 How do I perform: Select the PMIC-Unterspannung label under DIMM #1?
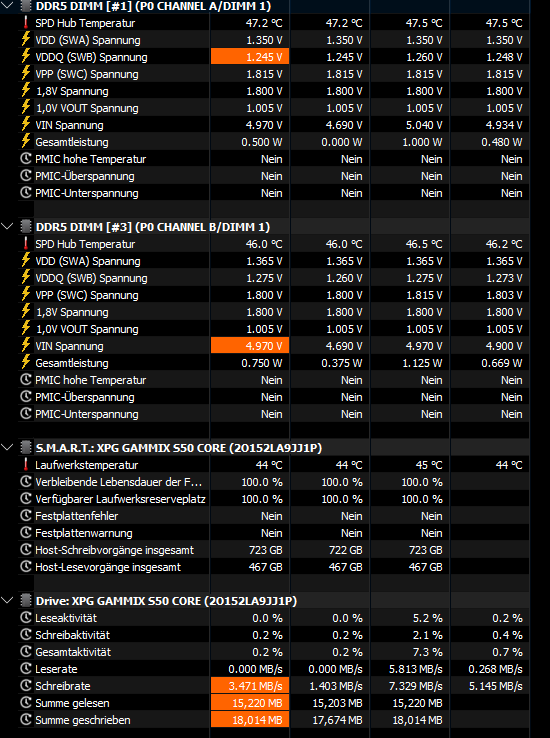(x=87, y=193)
